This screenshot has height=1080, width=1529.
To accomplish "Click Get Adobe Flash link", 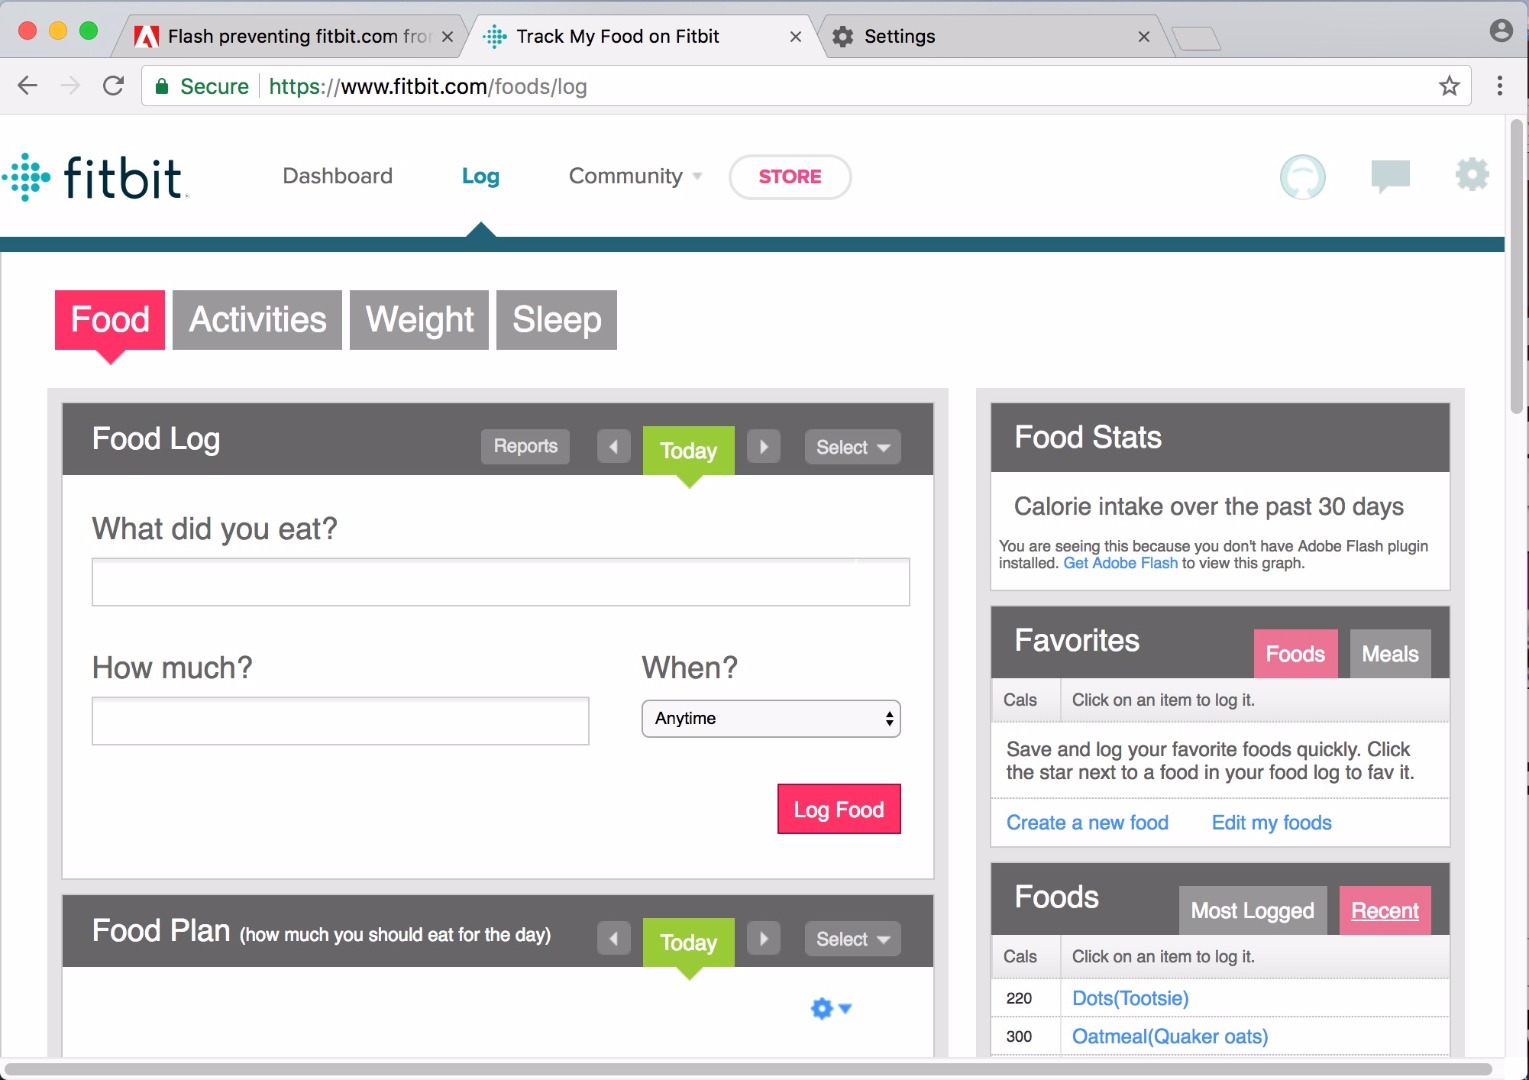I will pyautogui.click(x=1120, y=563).
